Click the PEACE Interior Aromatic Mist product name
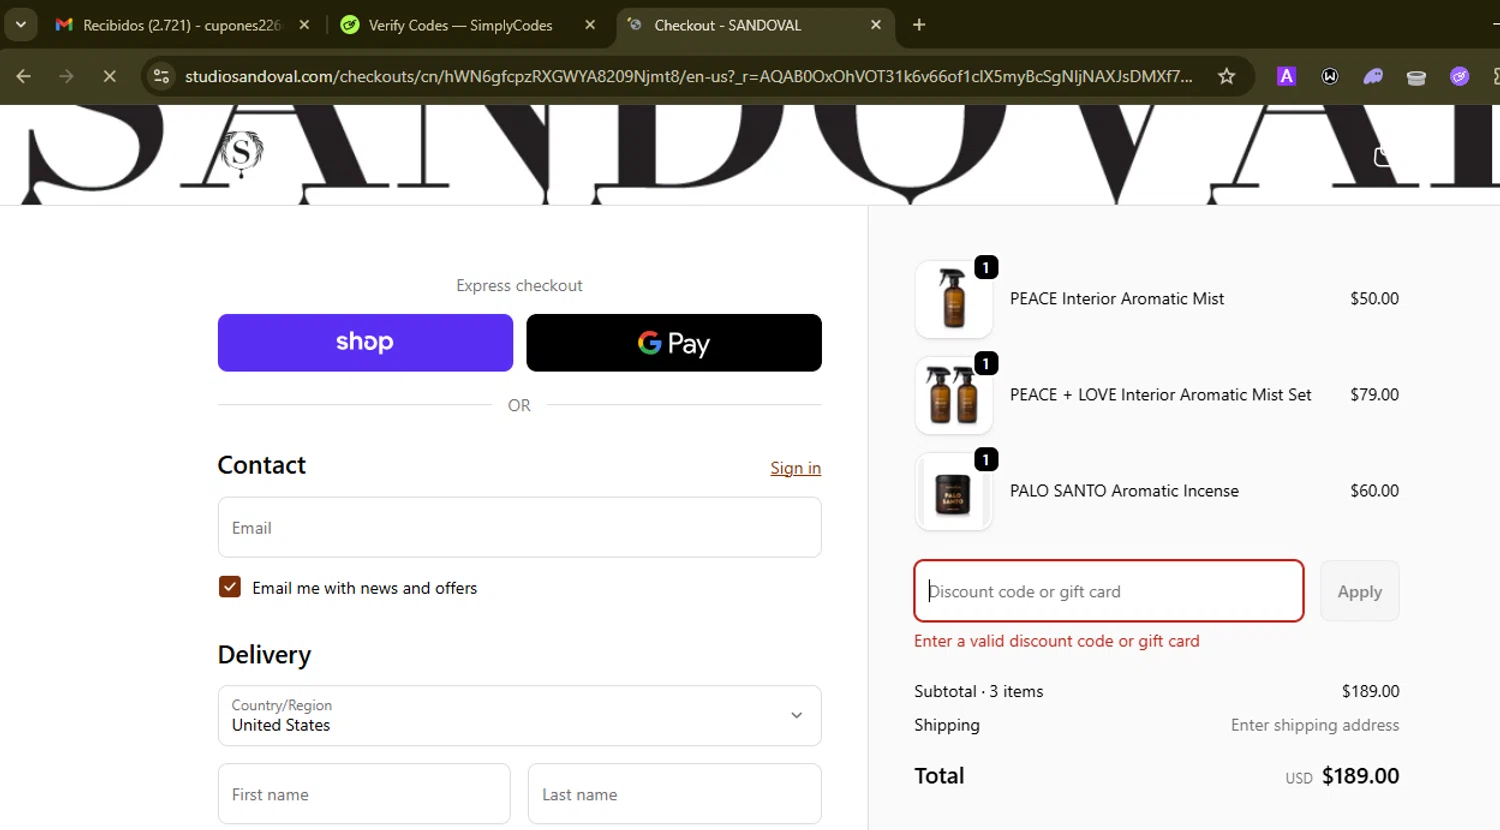Image resolution: width=1500 pixels, height=830 pixels. [1117, 299]
